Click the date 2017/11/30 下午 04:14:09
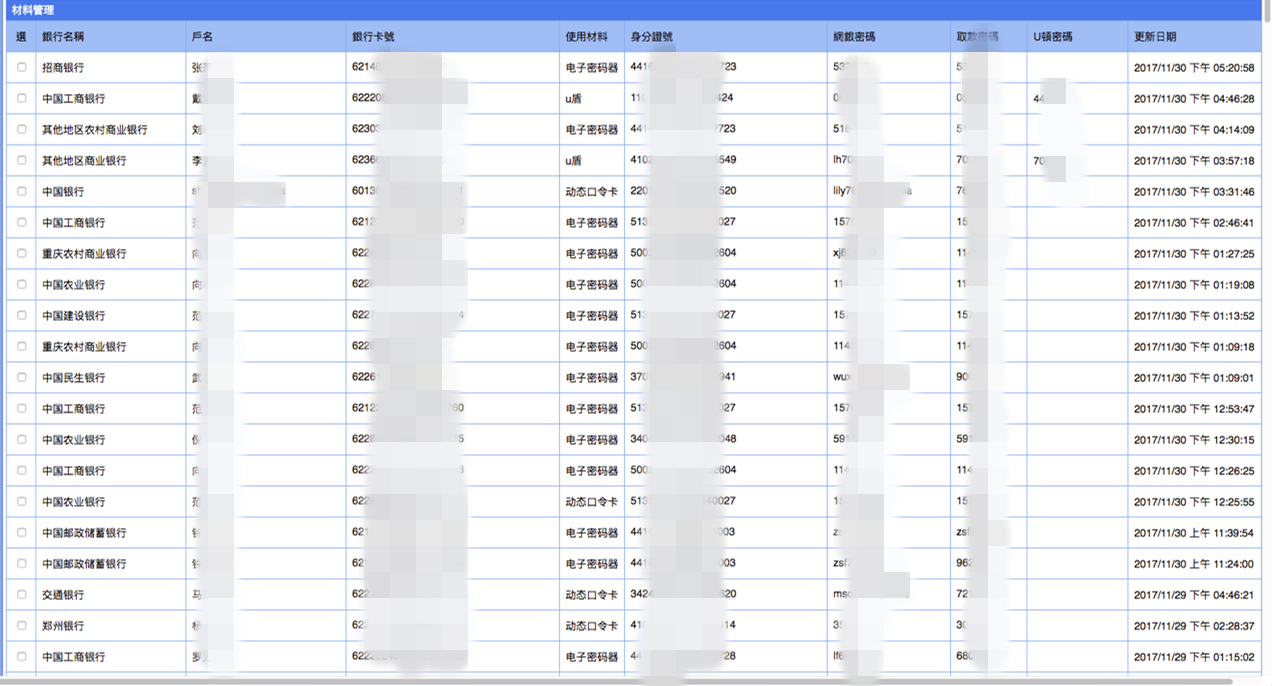This screenshot has width=1272, height=686. [x=1194, y=130]
